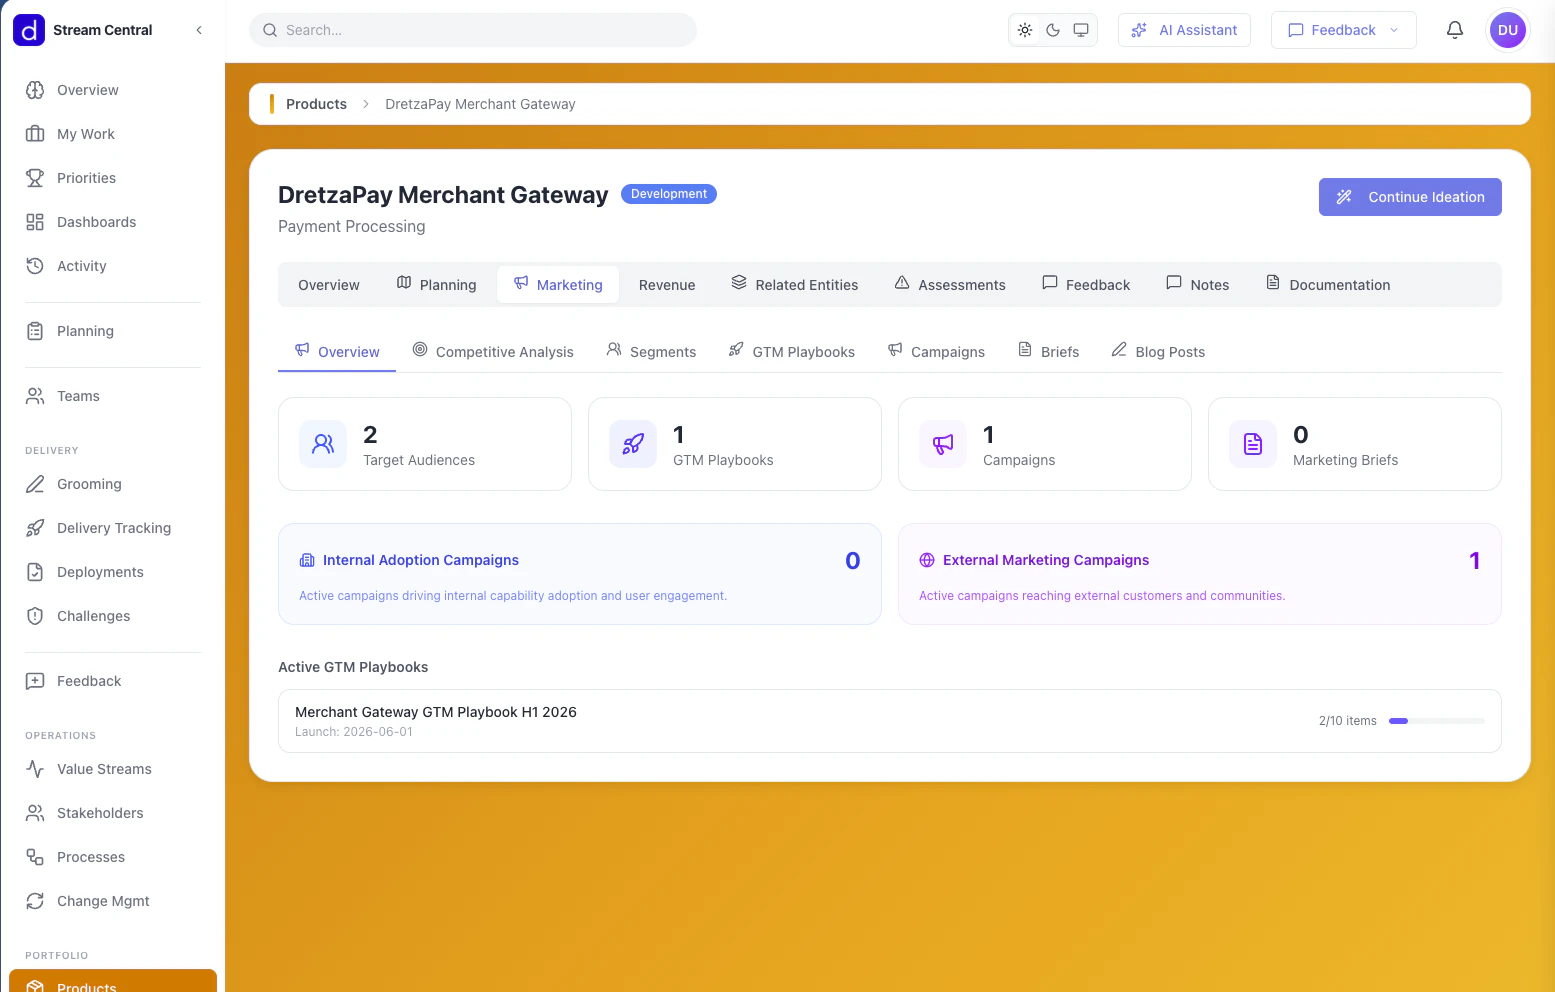Open the Assessments tab
This screenshot has height=992, width=1555.
[950, 285]
